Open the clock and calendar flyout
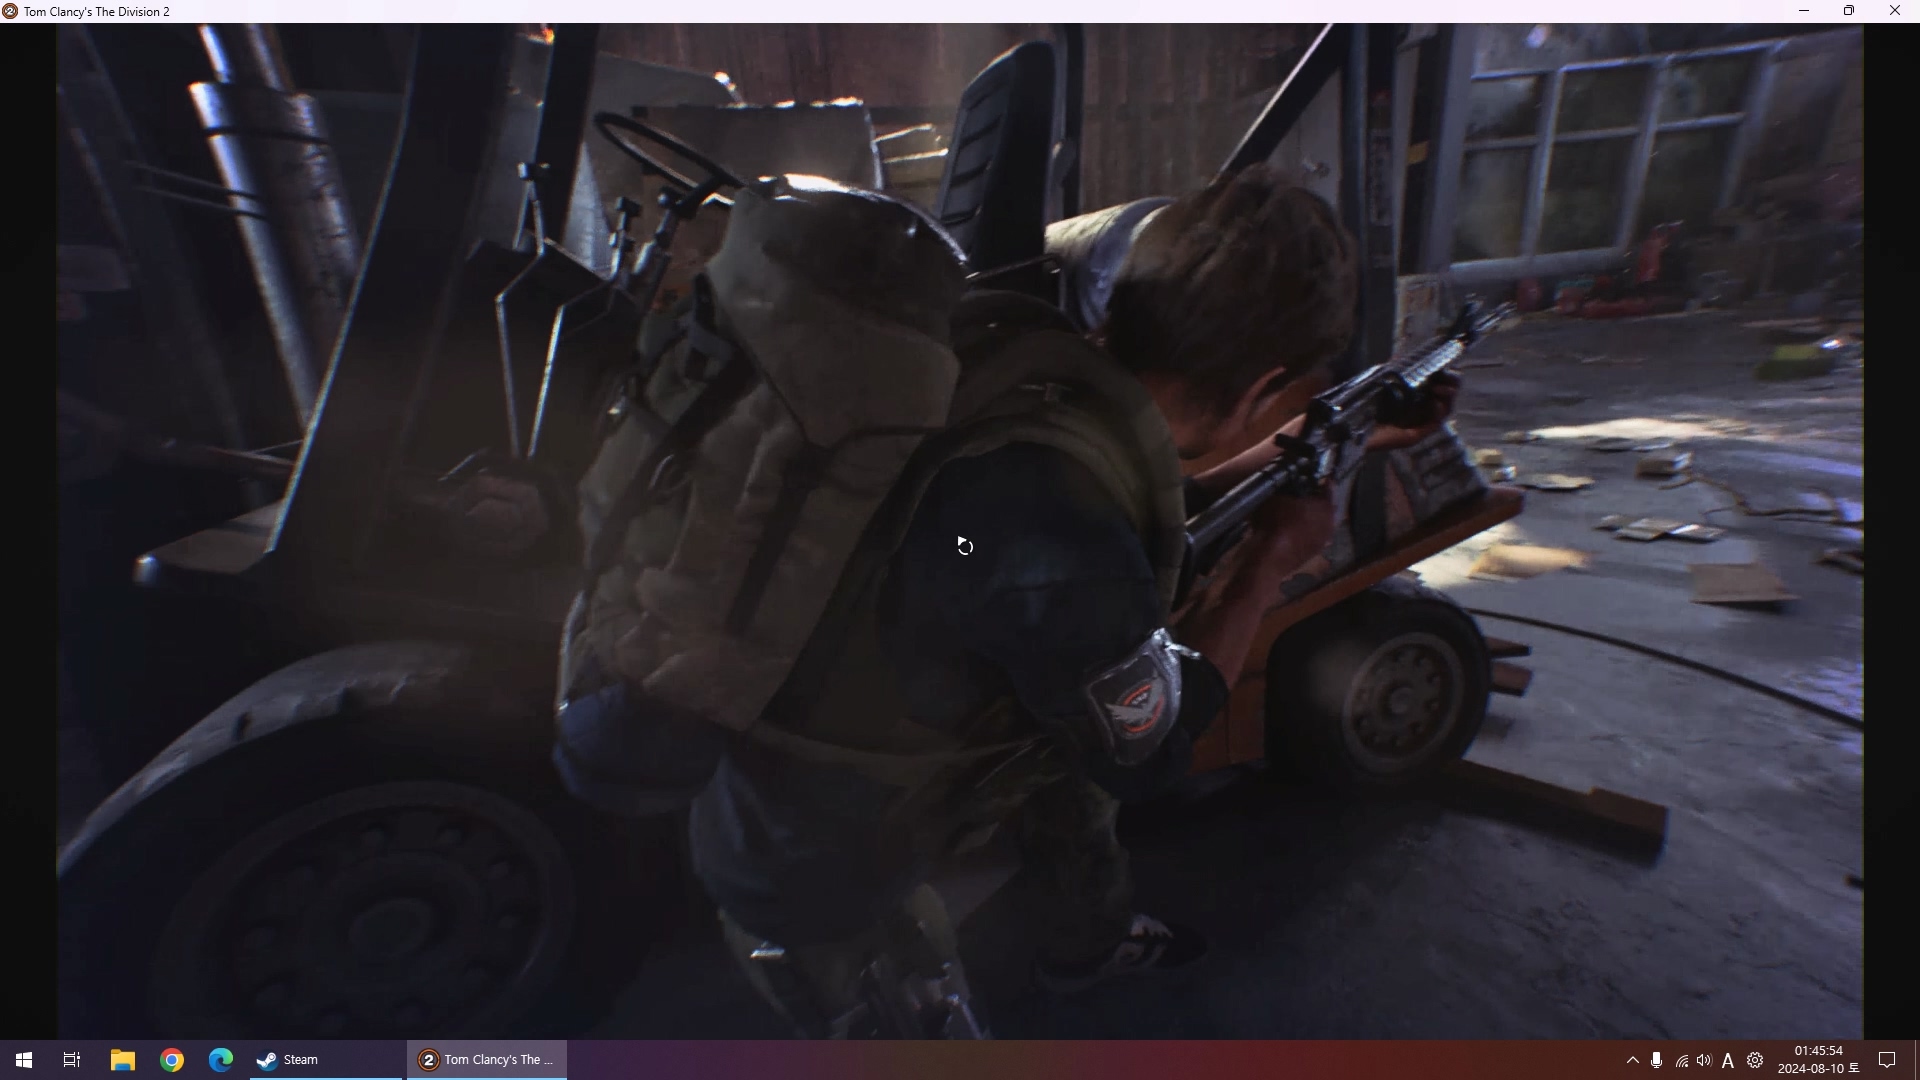Image resolution: width=1920 pixels, height=1080 pixels. [1818, 1060]
